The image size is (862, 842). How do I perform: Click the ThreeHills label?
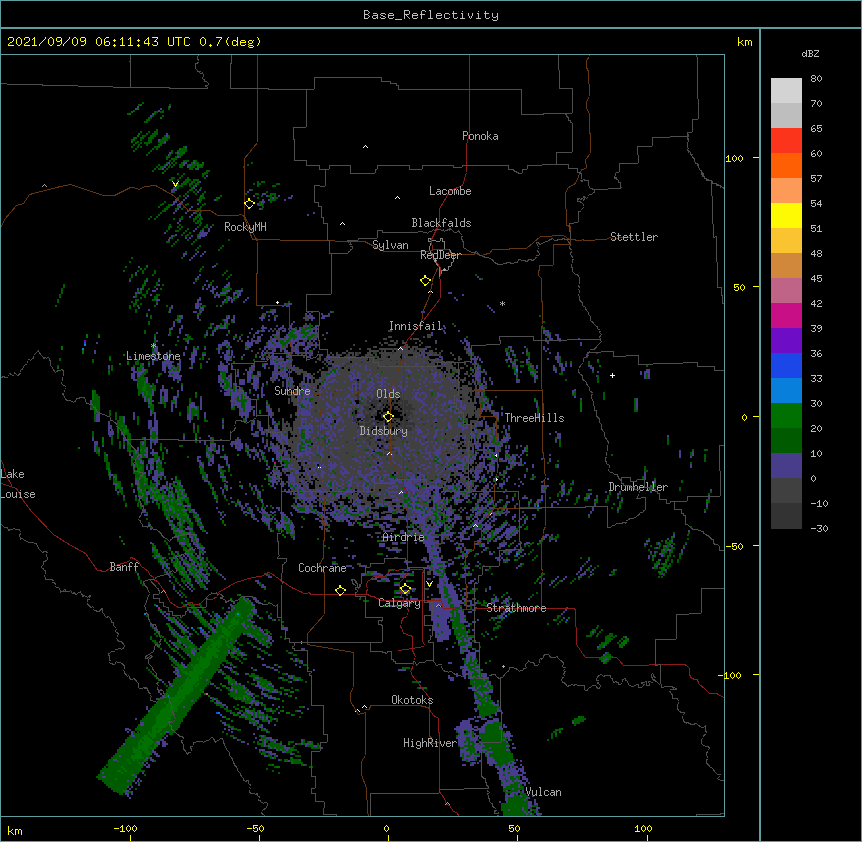point(534,418)
